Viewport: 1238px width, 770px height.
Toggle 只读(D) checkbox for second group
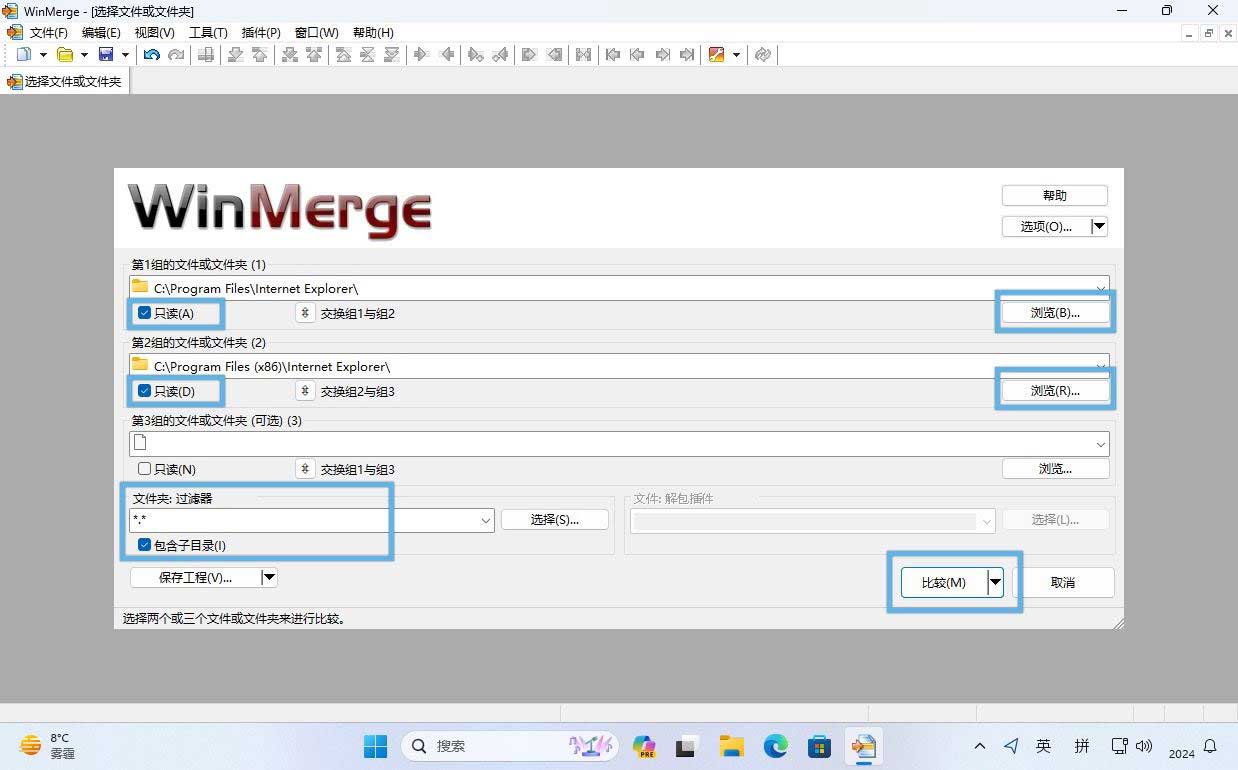pos(145,391)
